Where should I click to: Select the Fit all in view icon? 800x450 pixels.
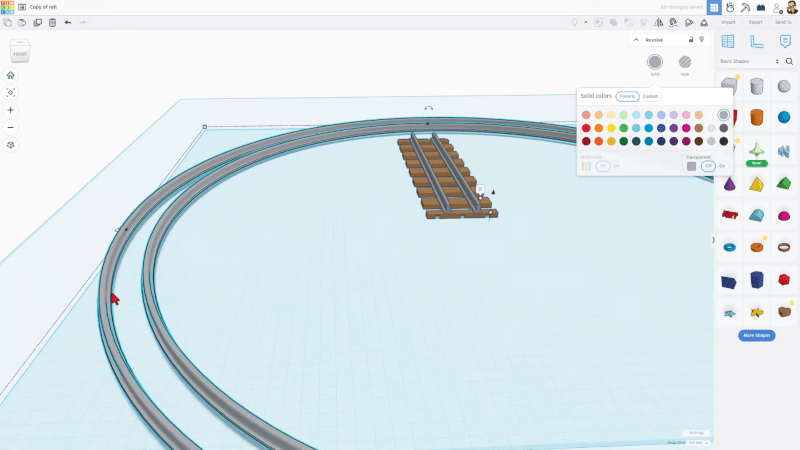coord(10,92)
